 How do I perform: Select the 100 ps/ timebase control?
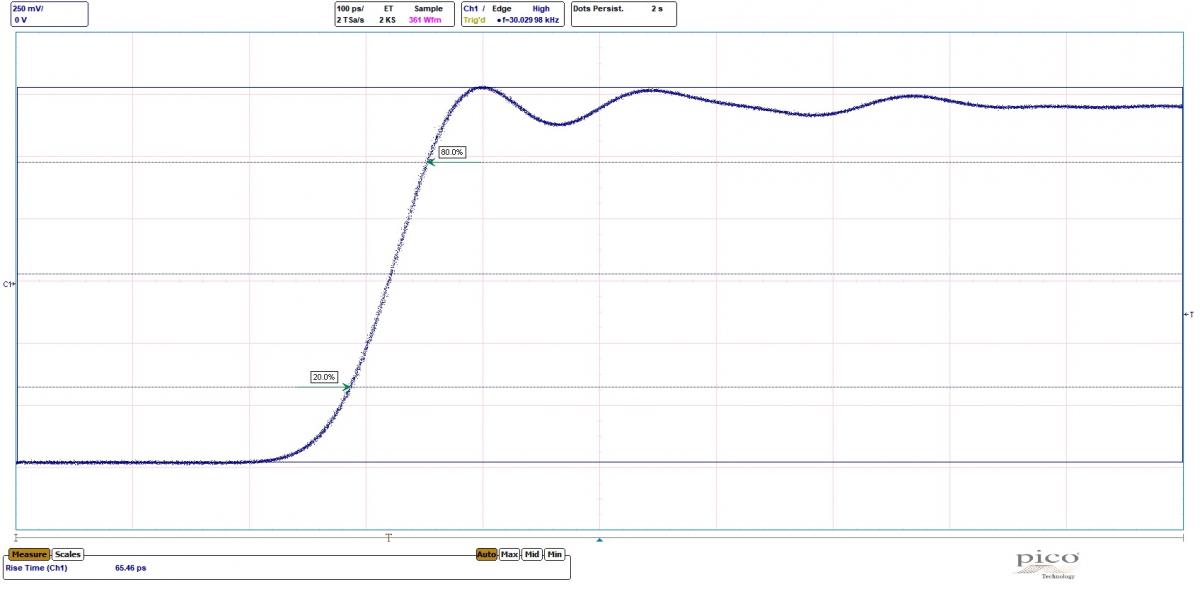click(x=349, y=8)
